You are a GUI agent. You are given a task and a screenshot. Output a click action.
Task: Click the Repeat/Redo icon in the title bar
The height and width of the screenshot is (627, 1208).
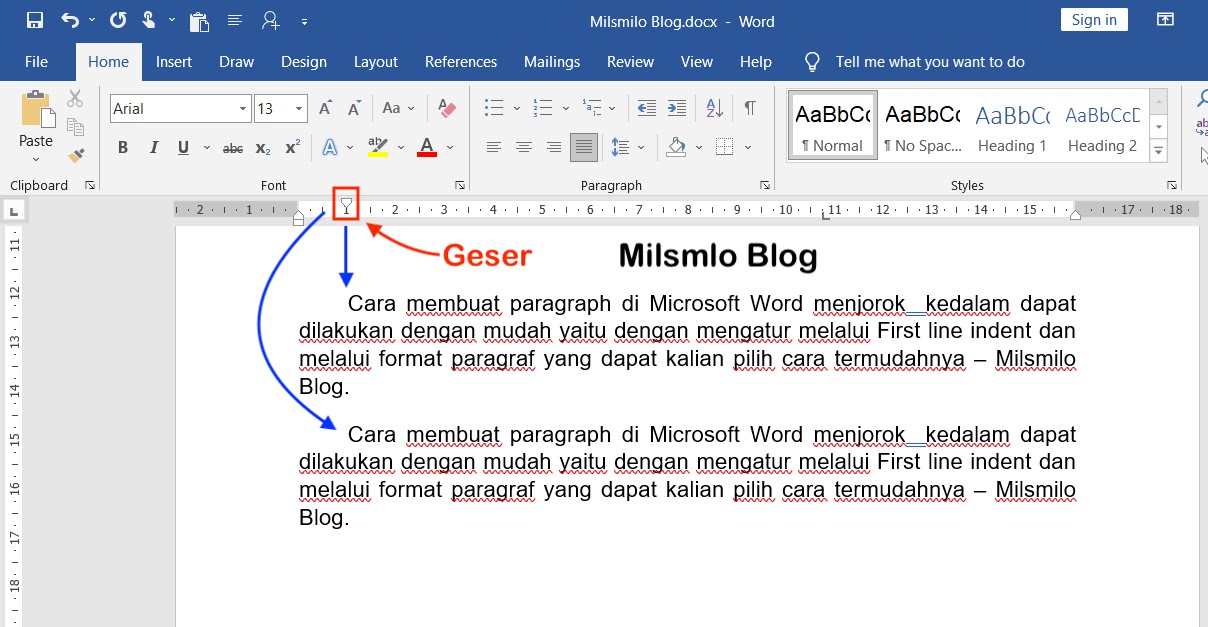tap(118, 20)
